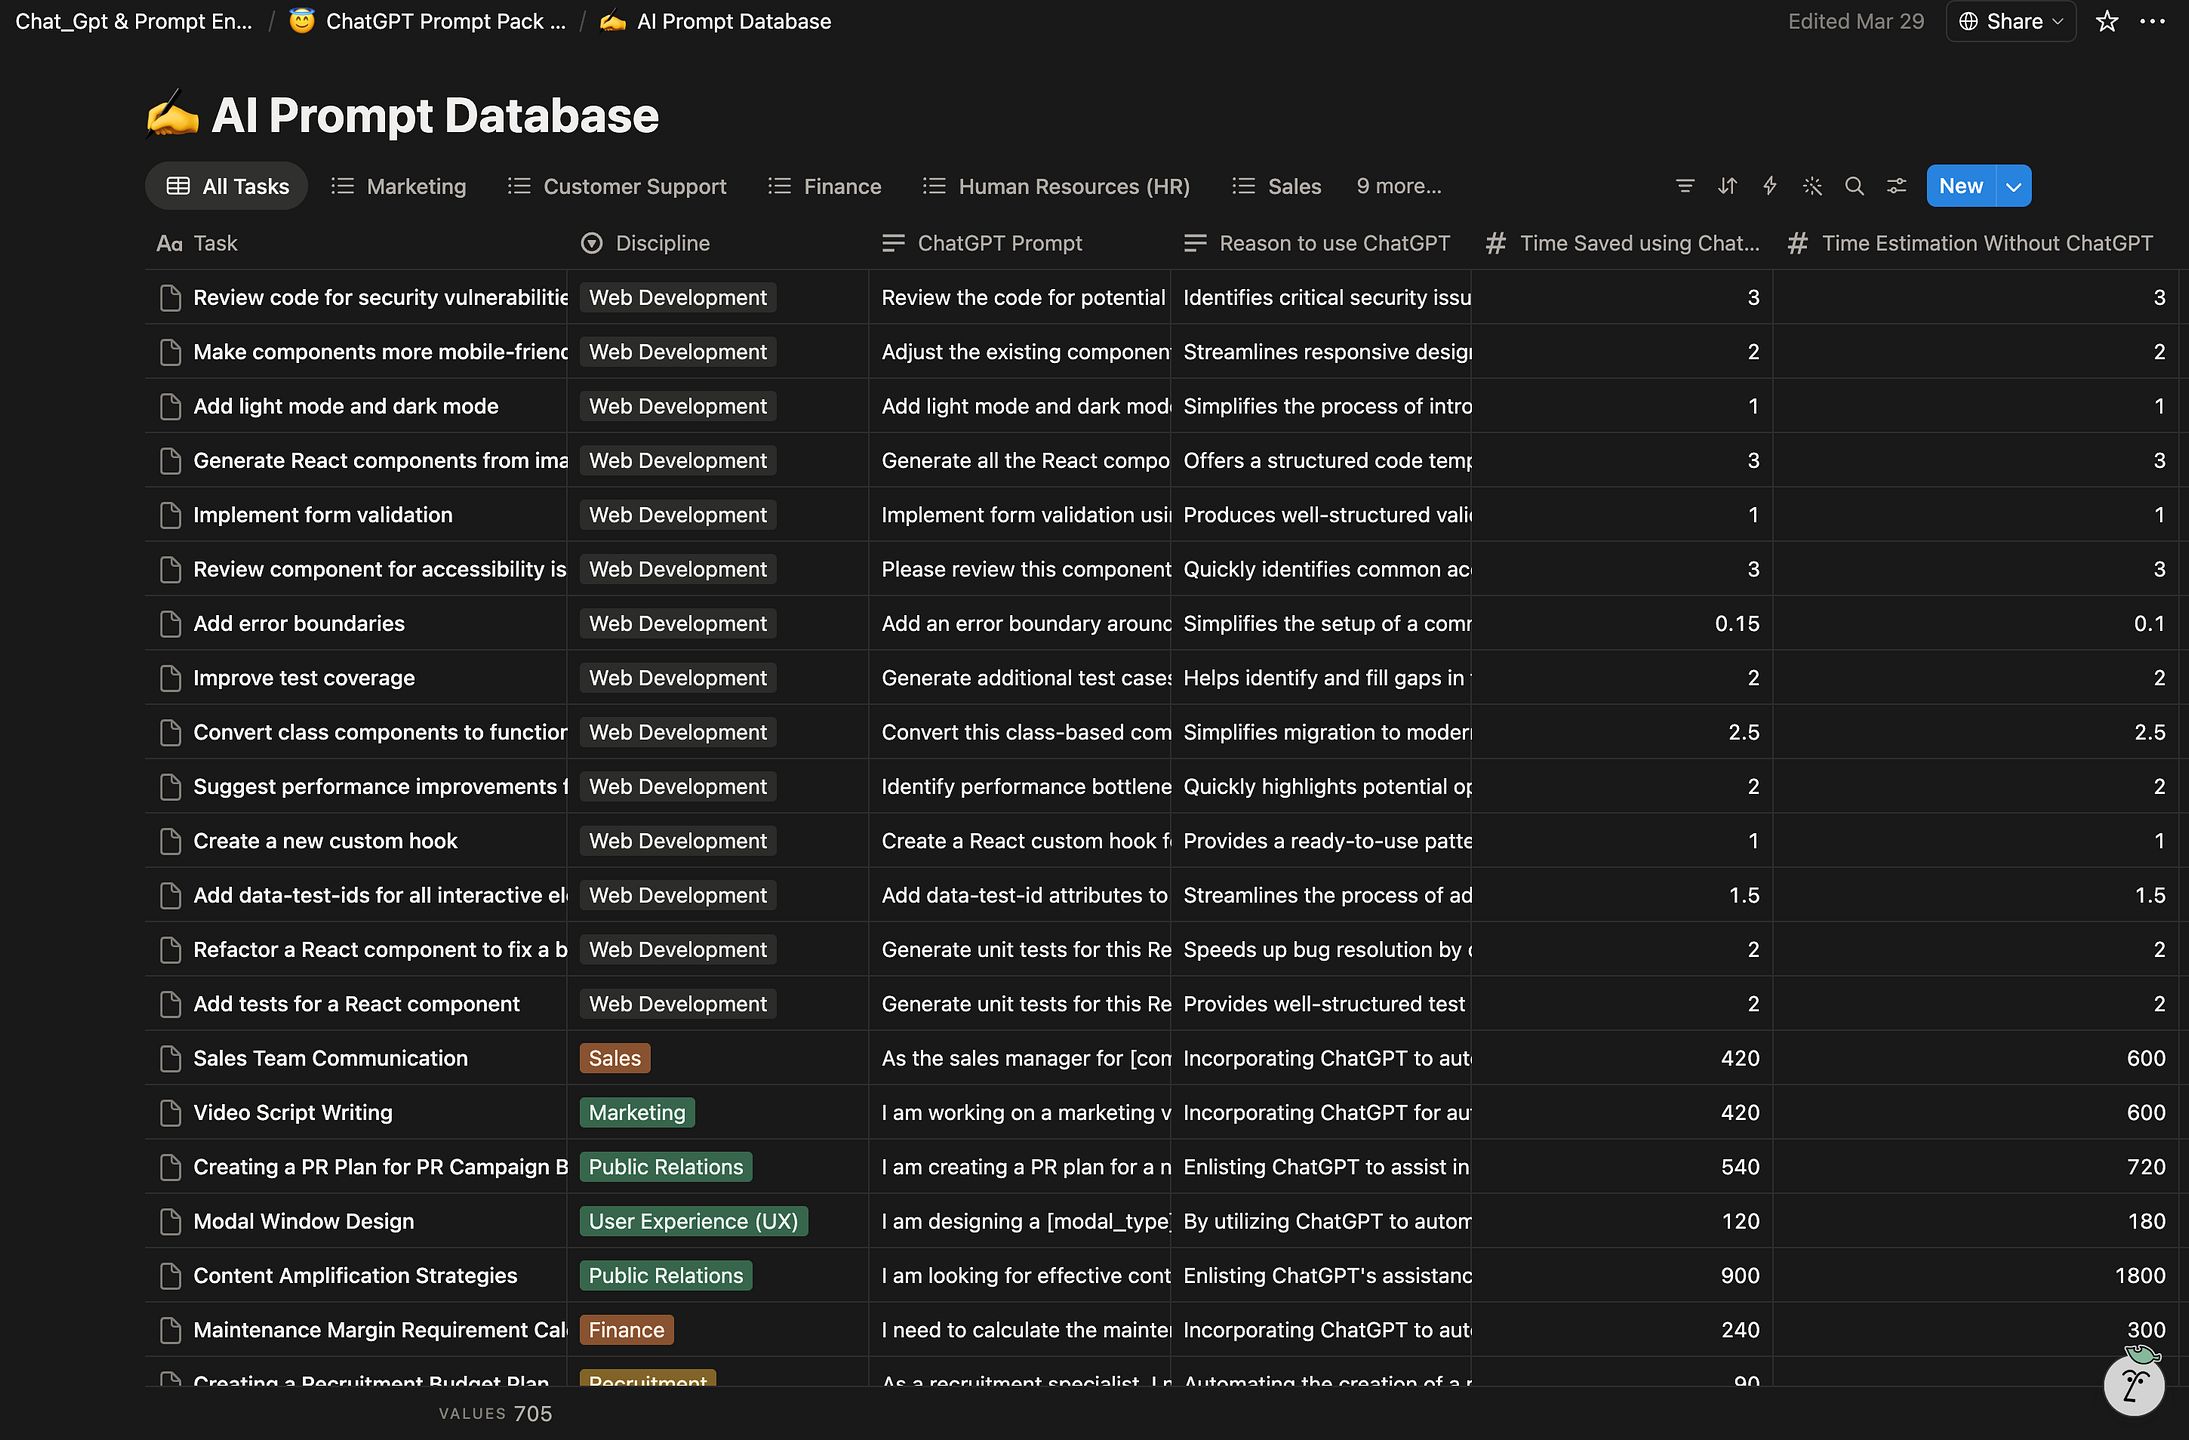Switch to the Marketing view tab
2189x1440 pixels.
click(399, 186)
